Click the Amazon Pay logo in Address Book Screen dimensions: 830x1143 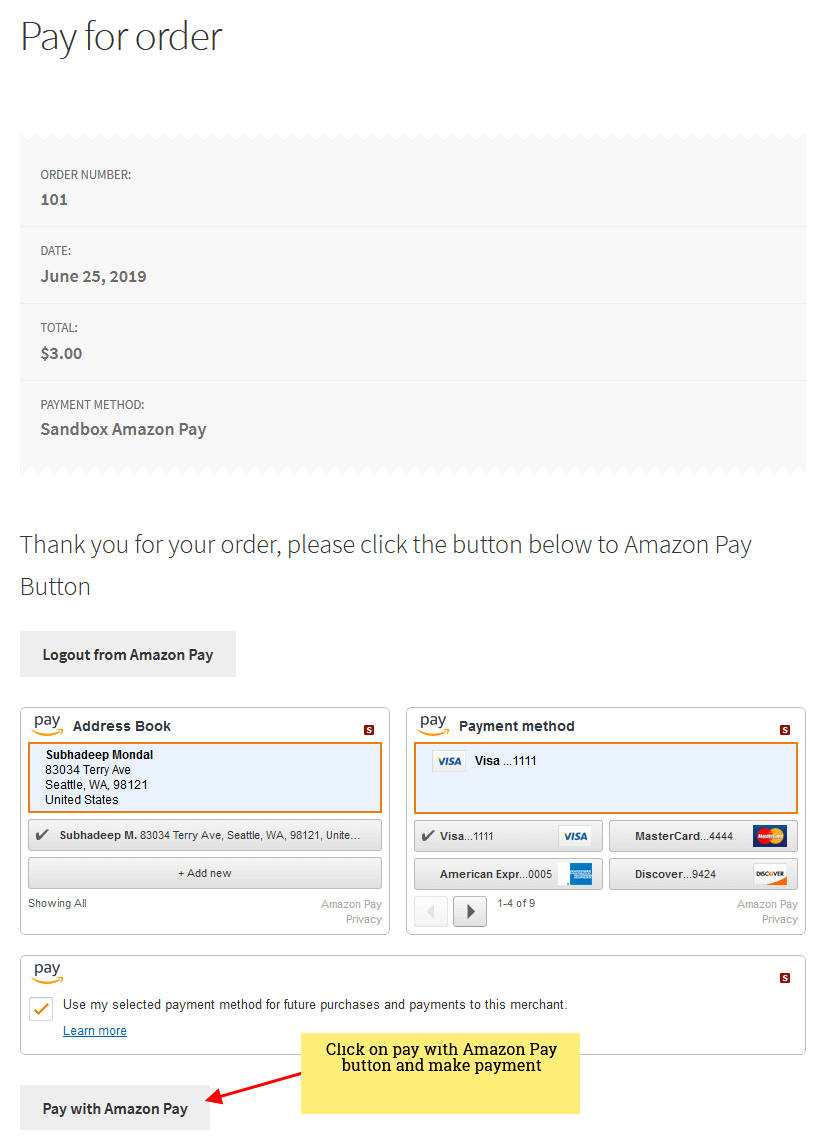pos(47,725)
